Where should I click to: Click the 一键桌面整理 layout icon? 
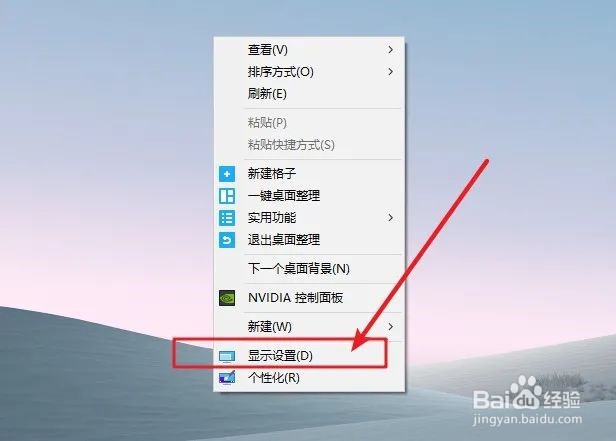pos(227,196)
